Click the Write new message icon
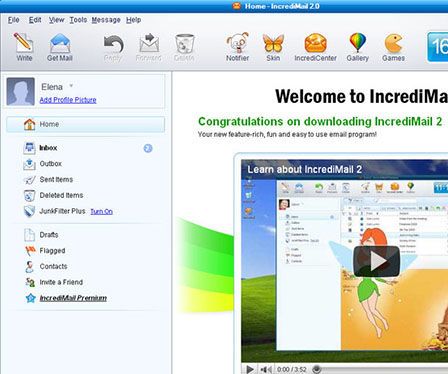The image size is (448, 374). (x=24, y=42)
